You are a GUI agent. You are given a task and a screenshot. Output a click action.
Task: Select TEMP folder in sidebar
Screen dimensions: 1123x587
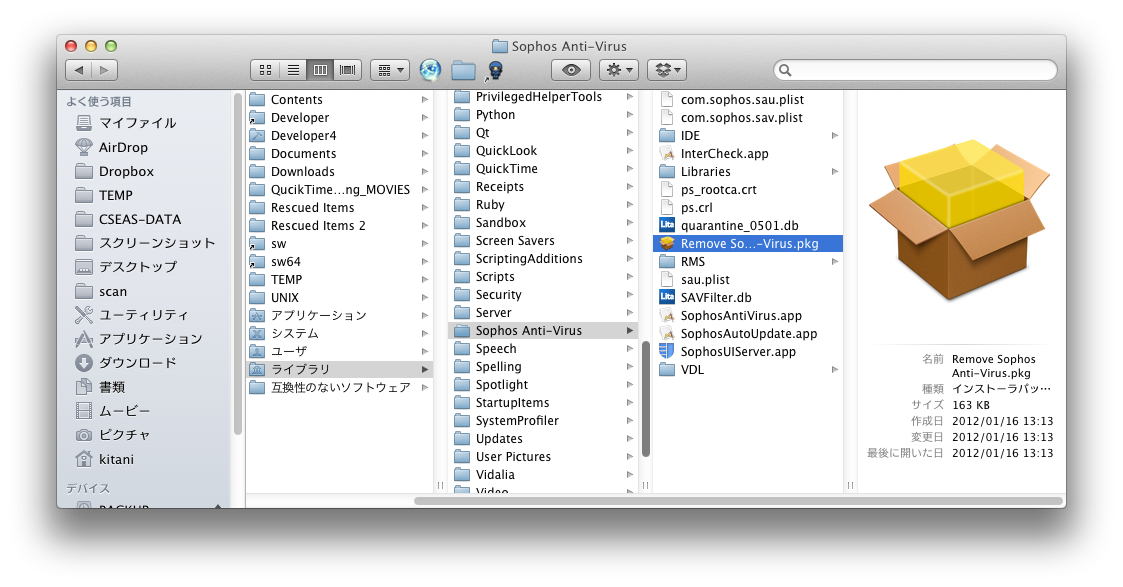click(x=115, y=195)
